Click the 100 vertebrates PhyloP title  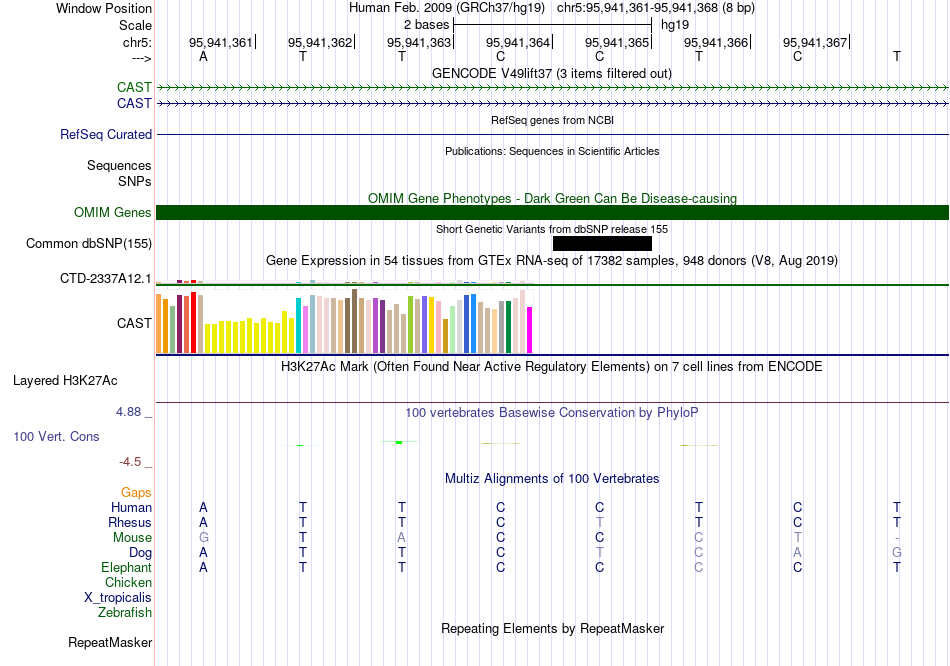click(x=552, y=413)
